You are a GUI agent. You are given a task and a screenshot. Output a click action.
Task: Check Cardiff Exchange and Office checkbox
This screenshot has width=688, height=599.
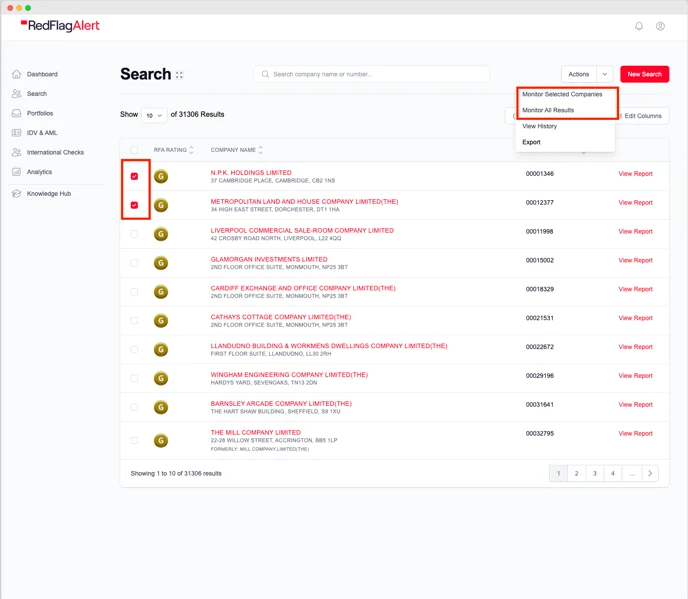[x=134, y=292]
